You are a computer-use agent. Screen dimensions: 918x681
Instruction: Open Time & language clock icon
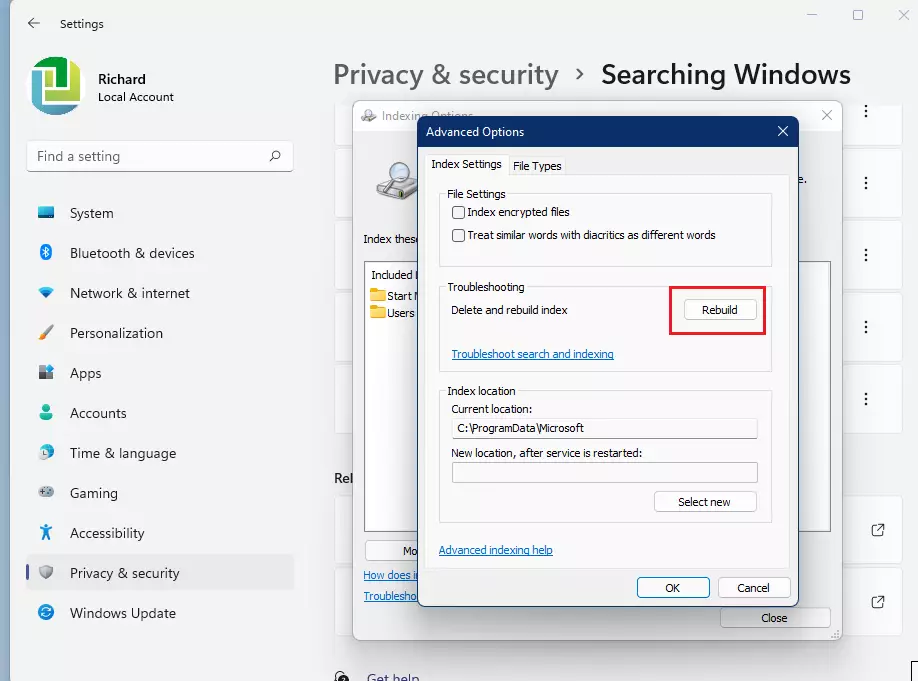46,452
